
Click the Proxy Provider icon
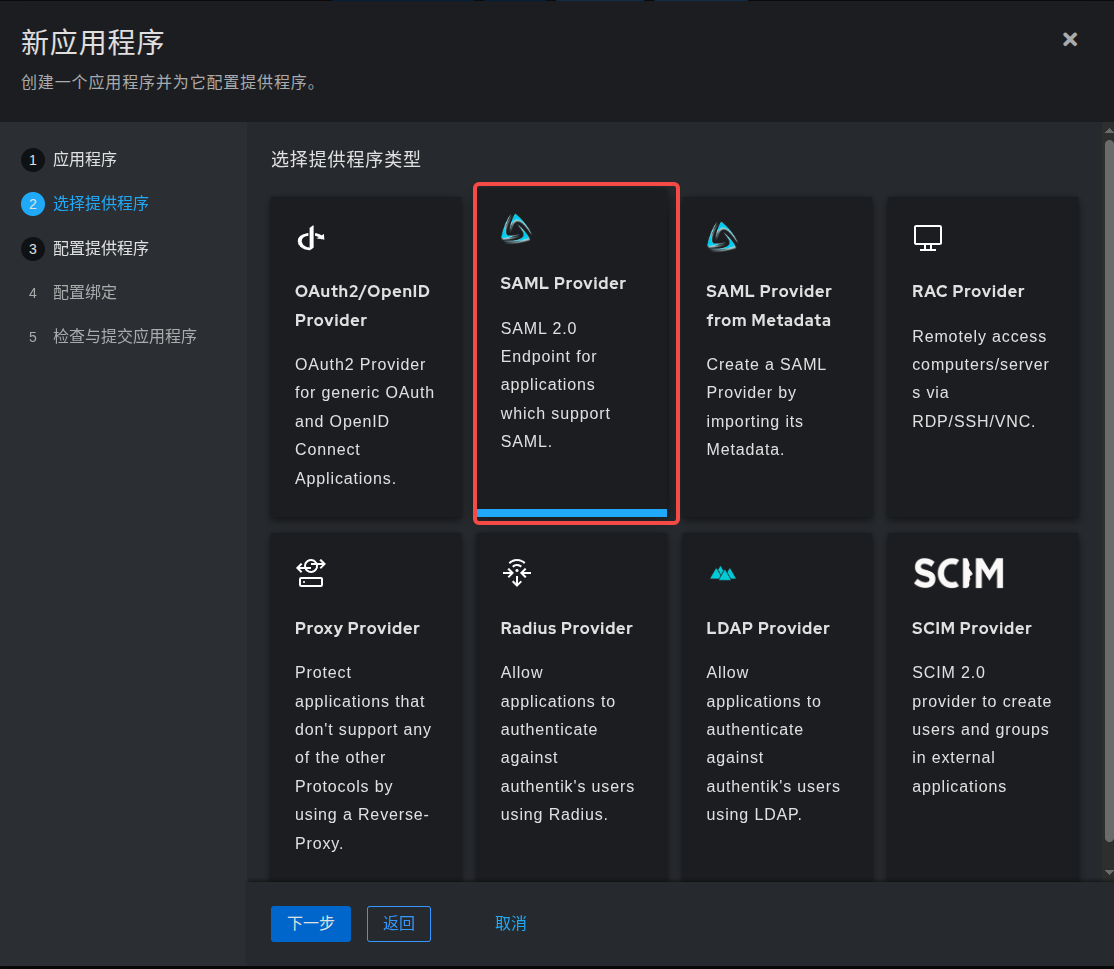(x=310, y=573)
